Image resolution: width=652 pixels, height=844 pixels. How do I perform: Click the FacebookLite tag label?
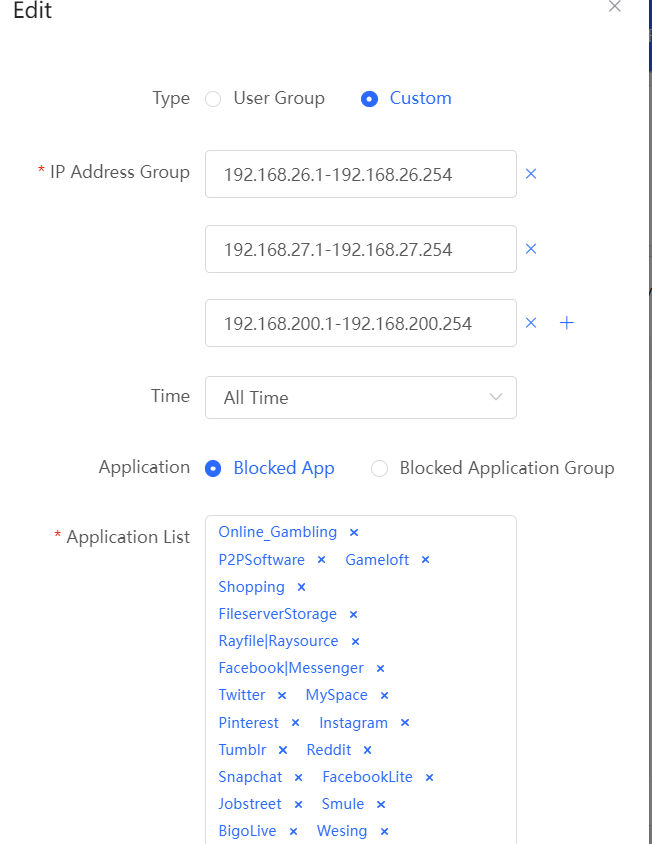coord(367,777)
